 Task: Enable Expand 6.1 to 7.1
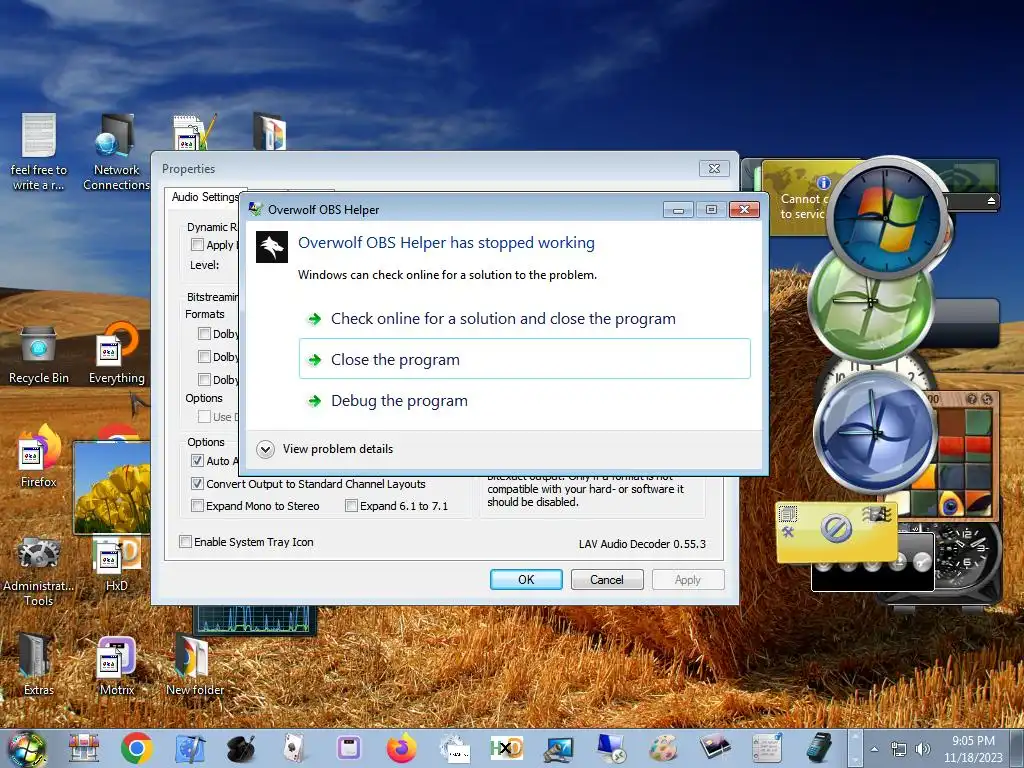pos(351,505)
